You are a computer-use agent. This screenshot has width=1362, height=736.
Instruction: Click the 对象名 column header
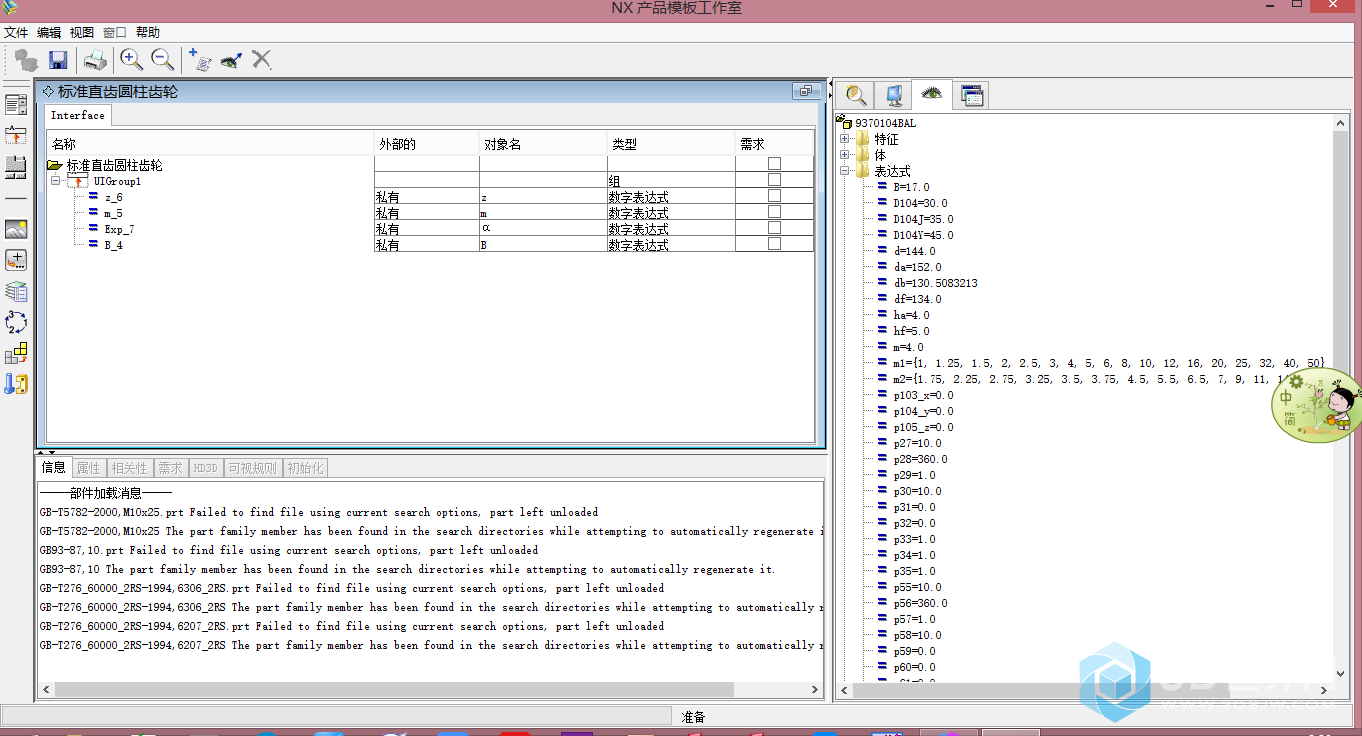pyautogui.click(x=543, y=144)
